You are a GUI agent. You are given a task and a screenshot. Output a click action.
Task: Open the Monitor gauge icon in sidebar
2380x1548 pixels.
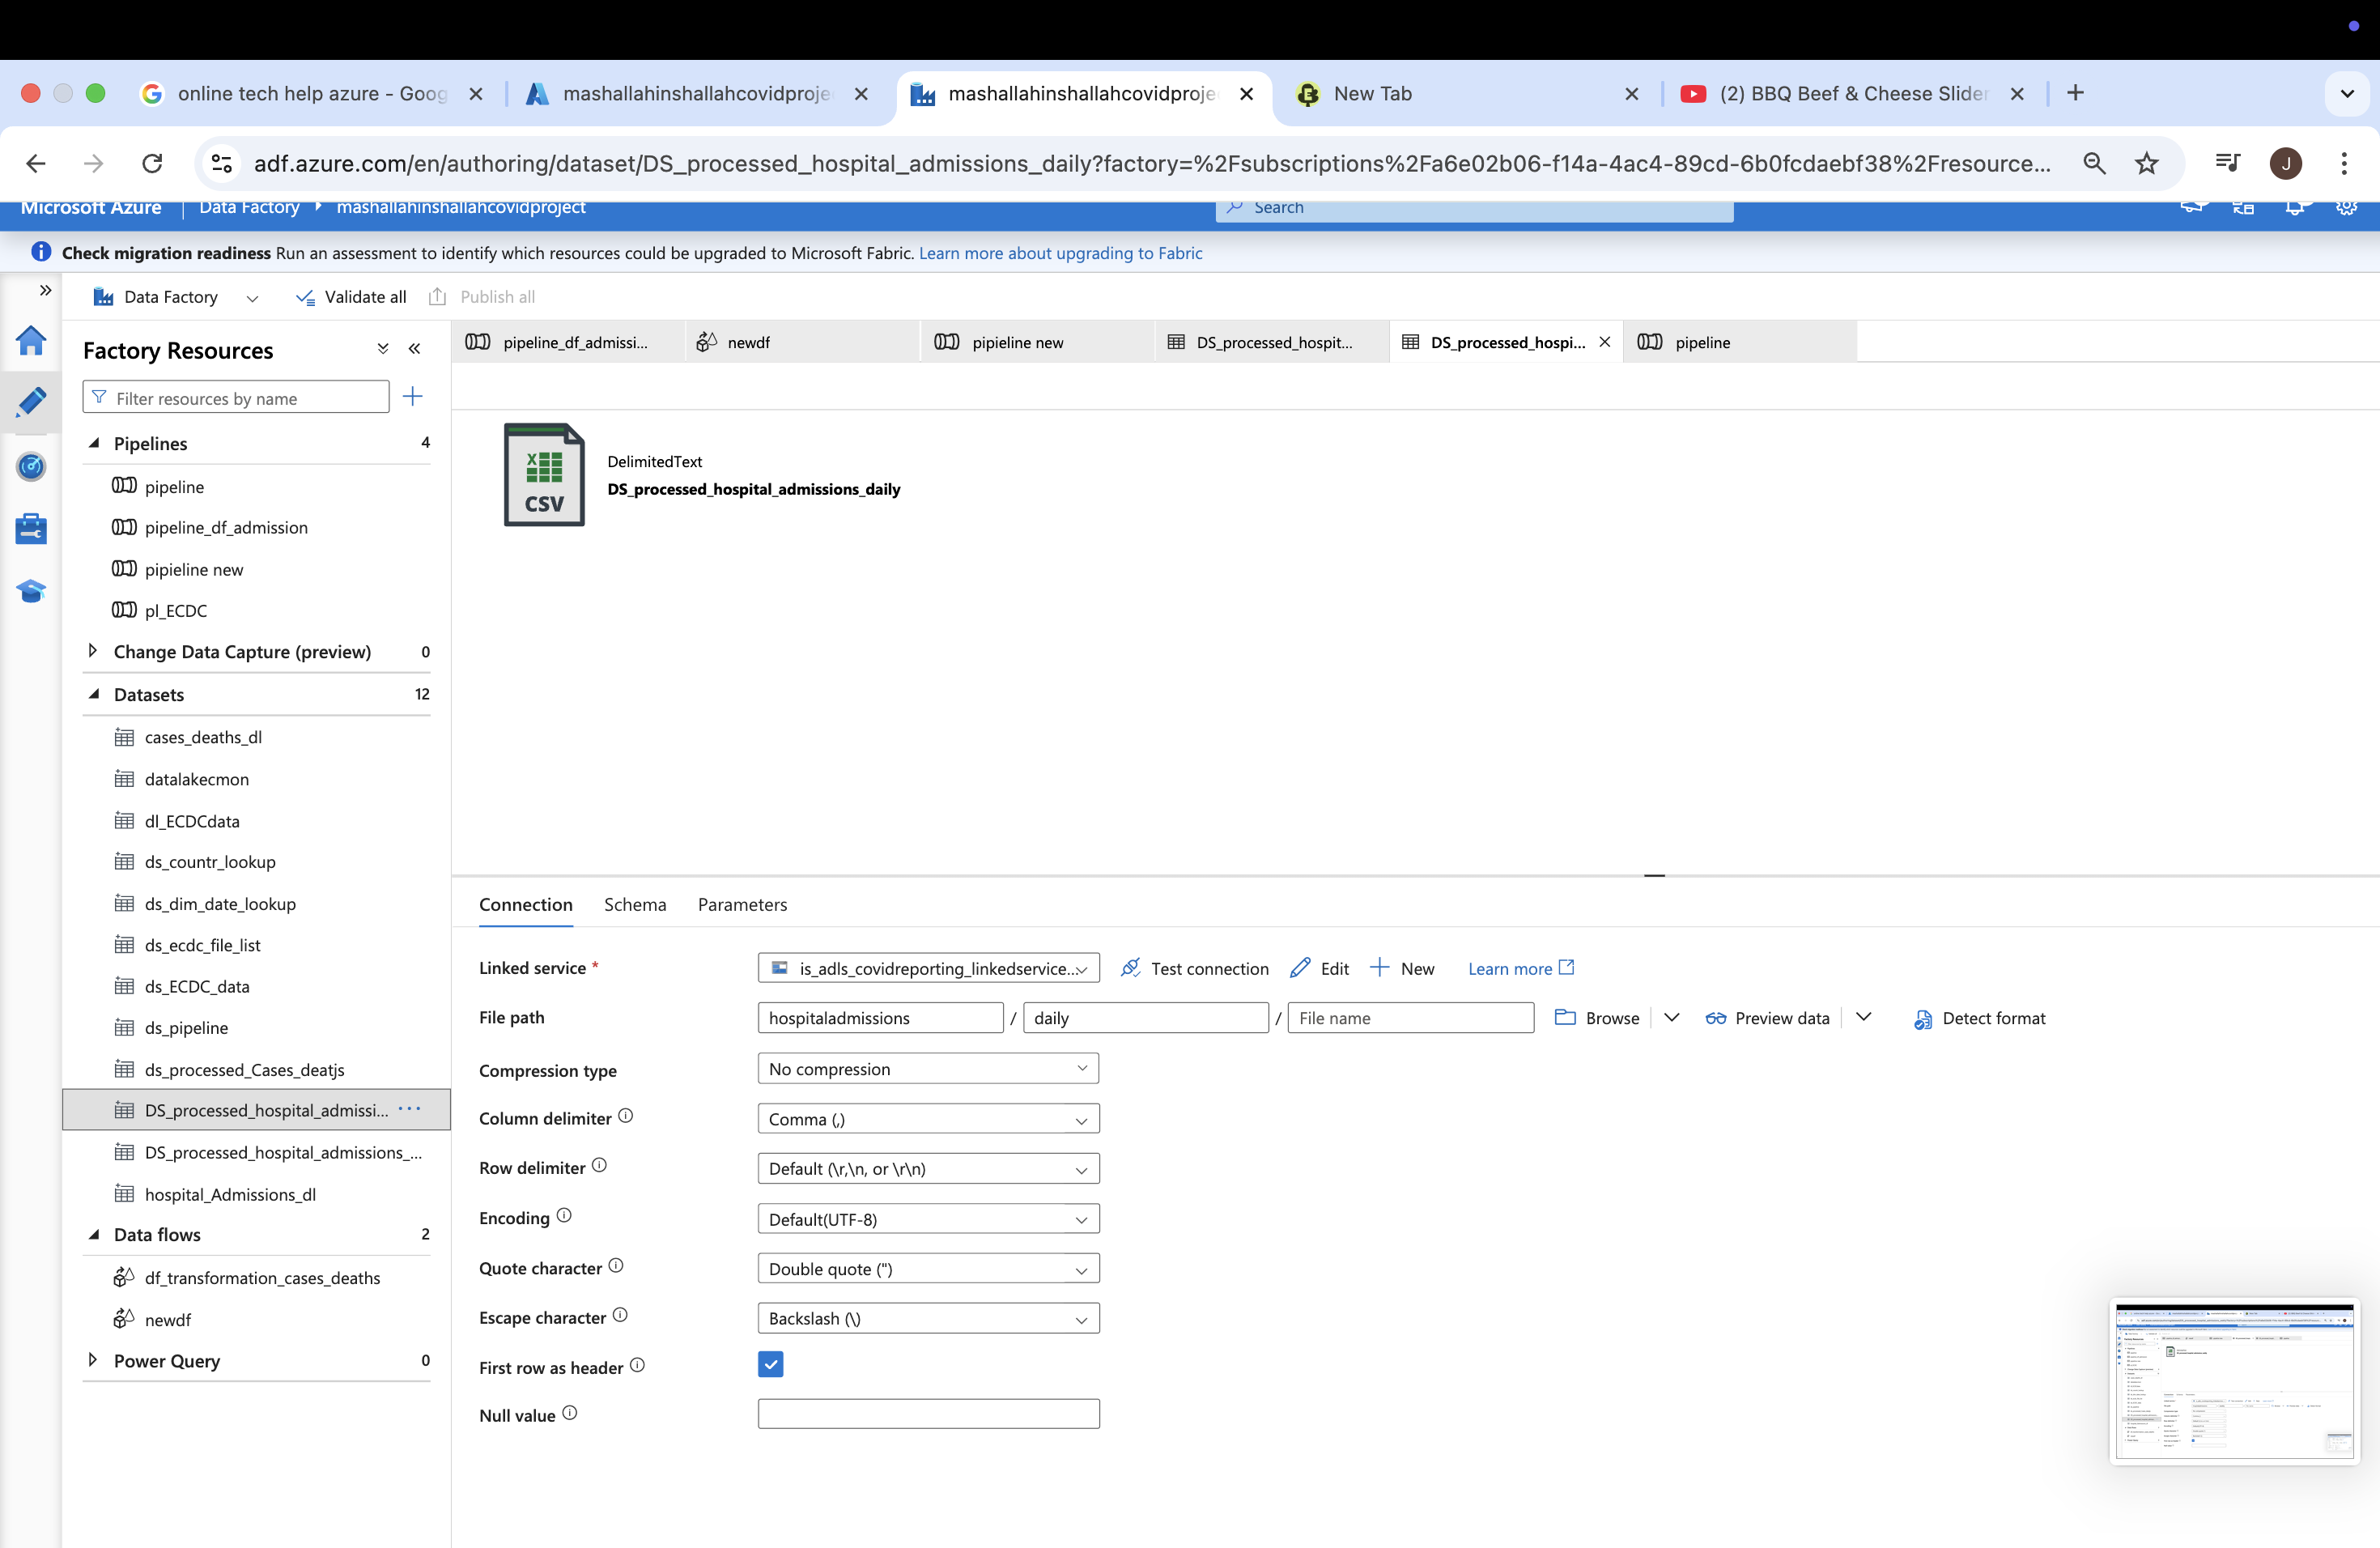[x=31, y=466]
